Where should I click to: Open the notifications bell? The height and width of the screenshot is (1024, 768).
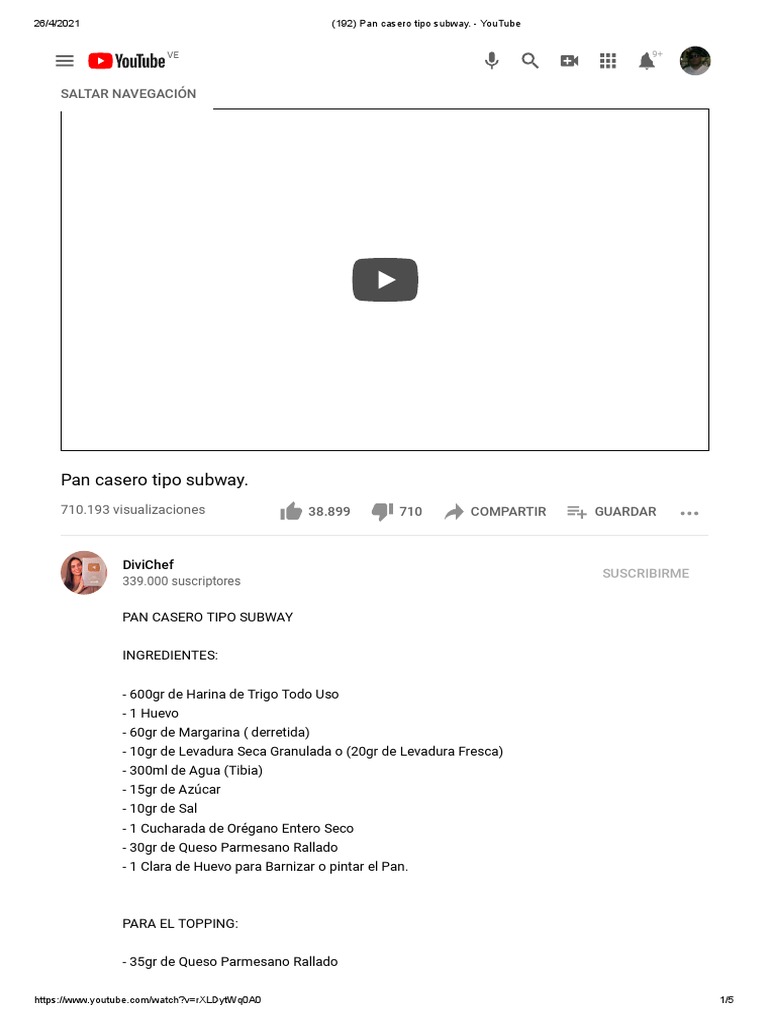click(x=647, y=61)
